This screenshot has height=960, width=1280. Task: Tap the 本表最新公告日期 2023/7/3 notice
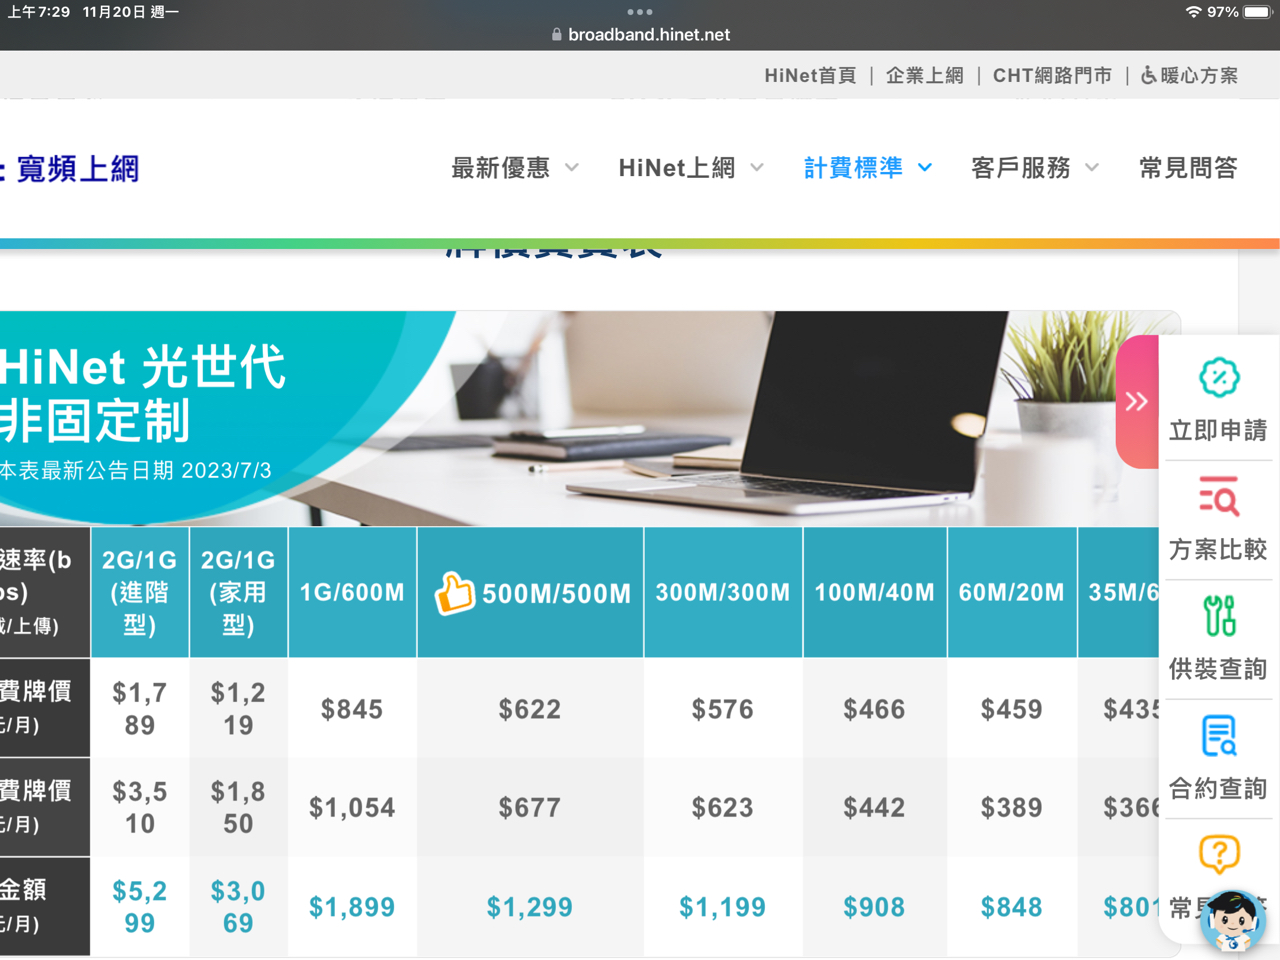pyautogui.click(x=136, y=471)
